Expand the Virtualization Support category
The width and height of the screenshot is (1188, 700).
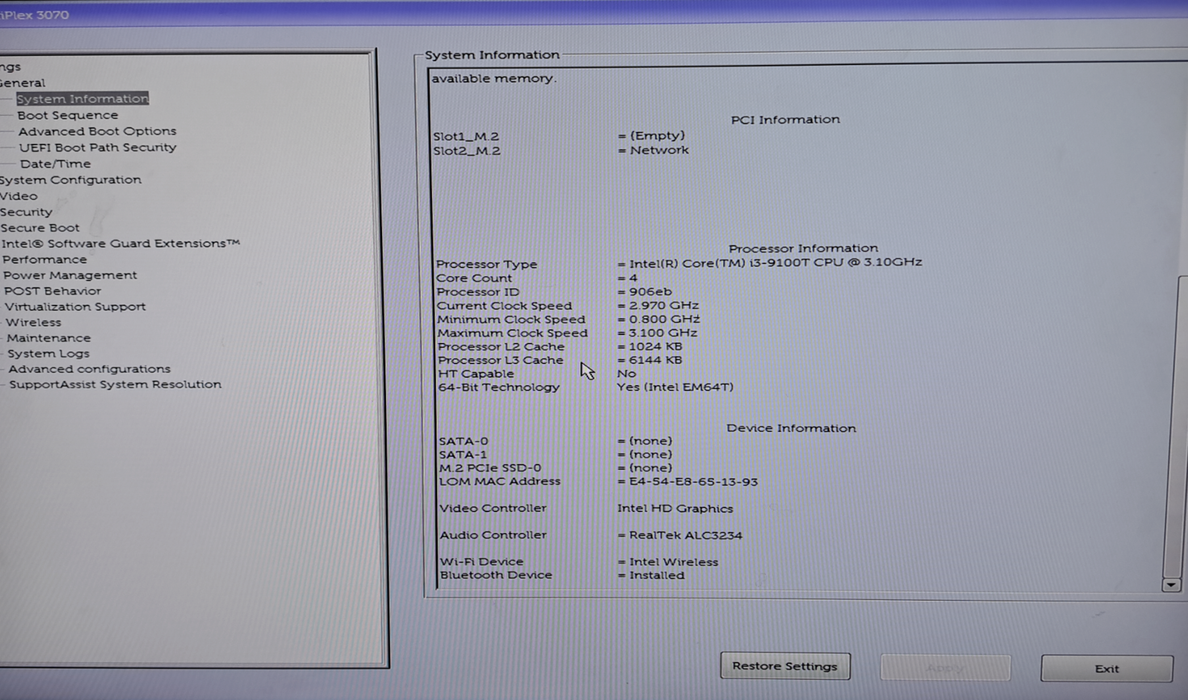coord(75,307)
